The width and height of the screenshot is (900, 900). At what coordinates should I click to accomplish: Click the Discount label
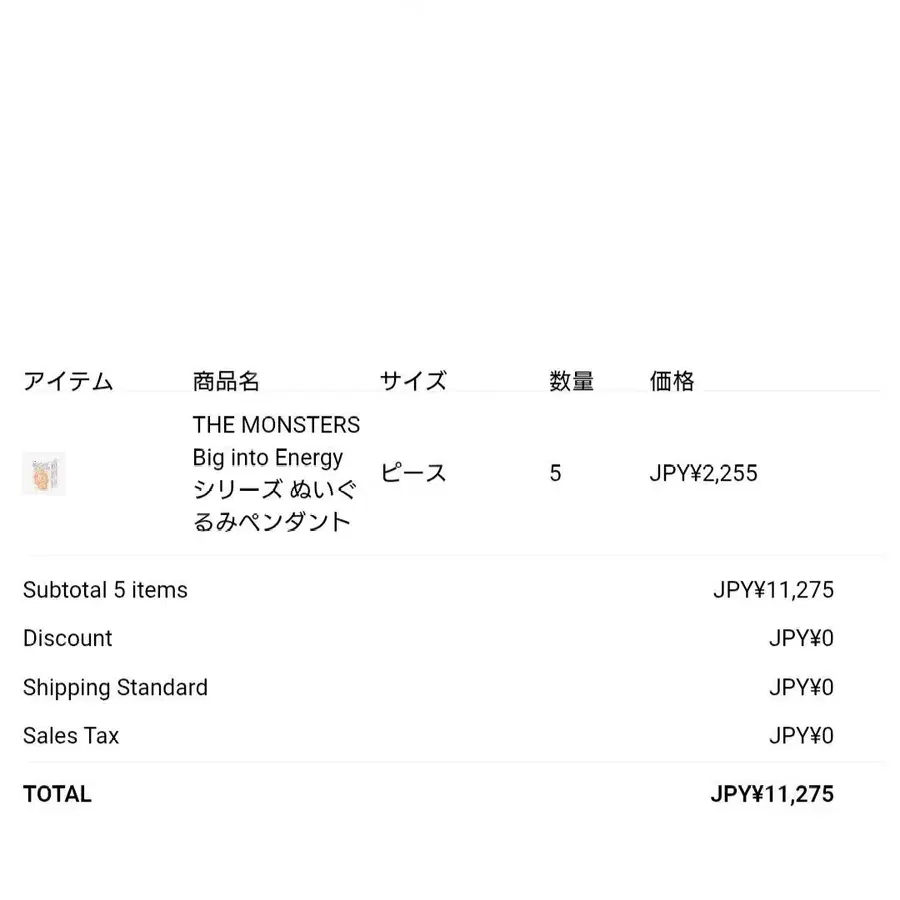(68, 638)
